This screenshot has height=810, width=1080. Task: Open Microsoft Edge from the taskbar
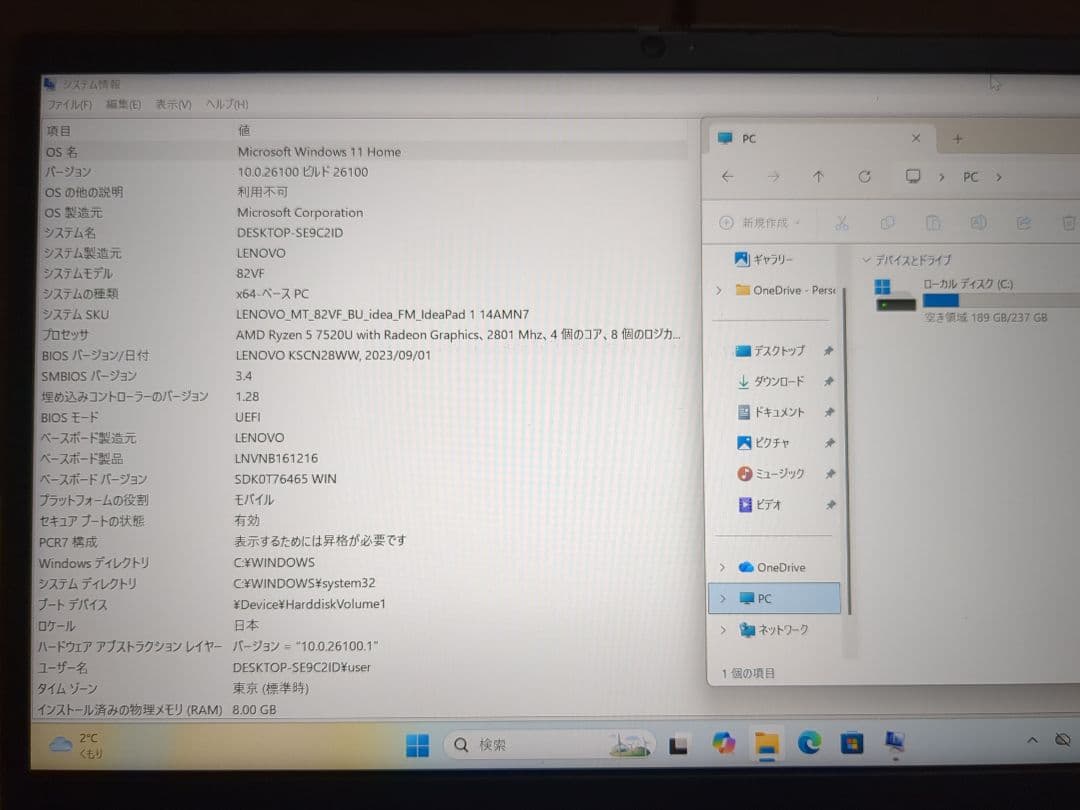click(809, 743)
